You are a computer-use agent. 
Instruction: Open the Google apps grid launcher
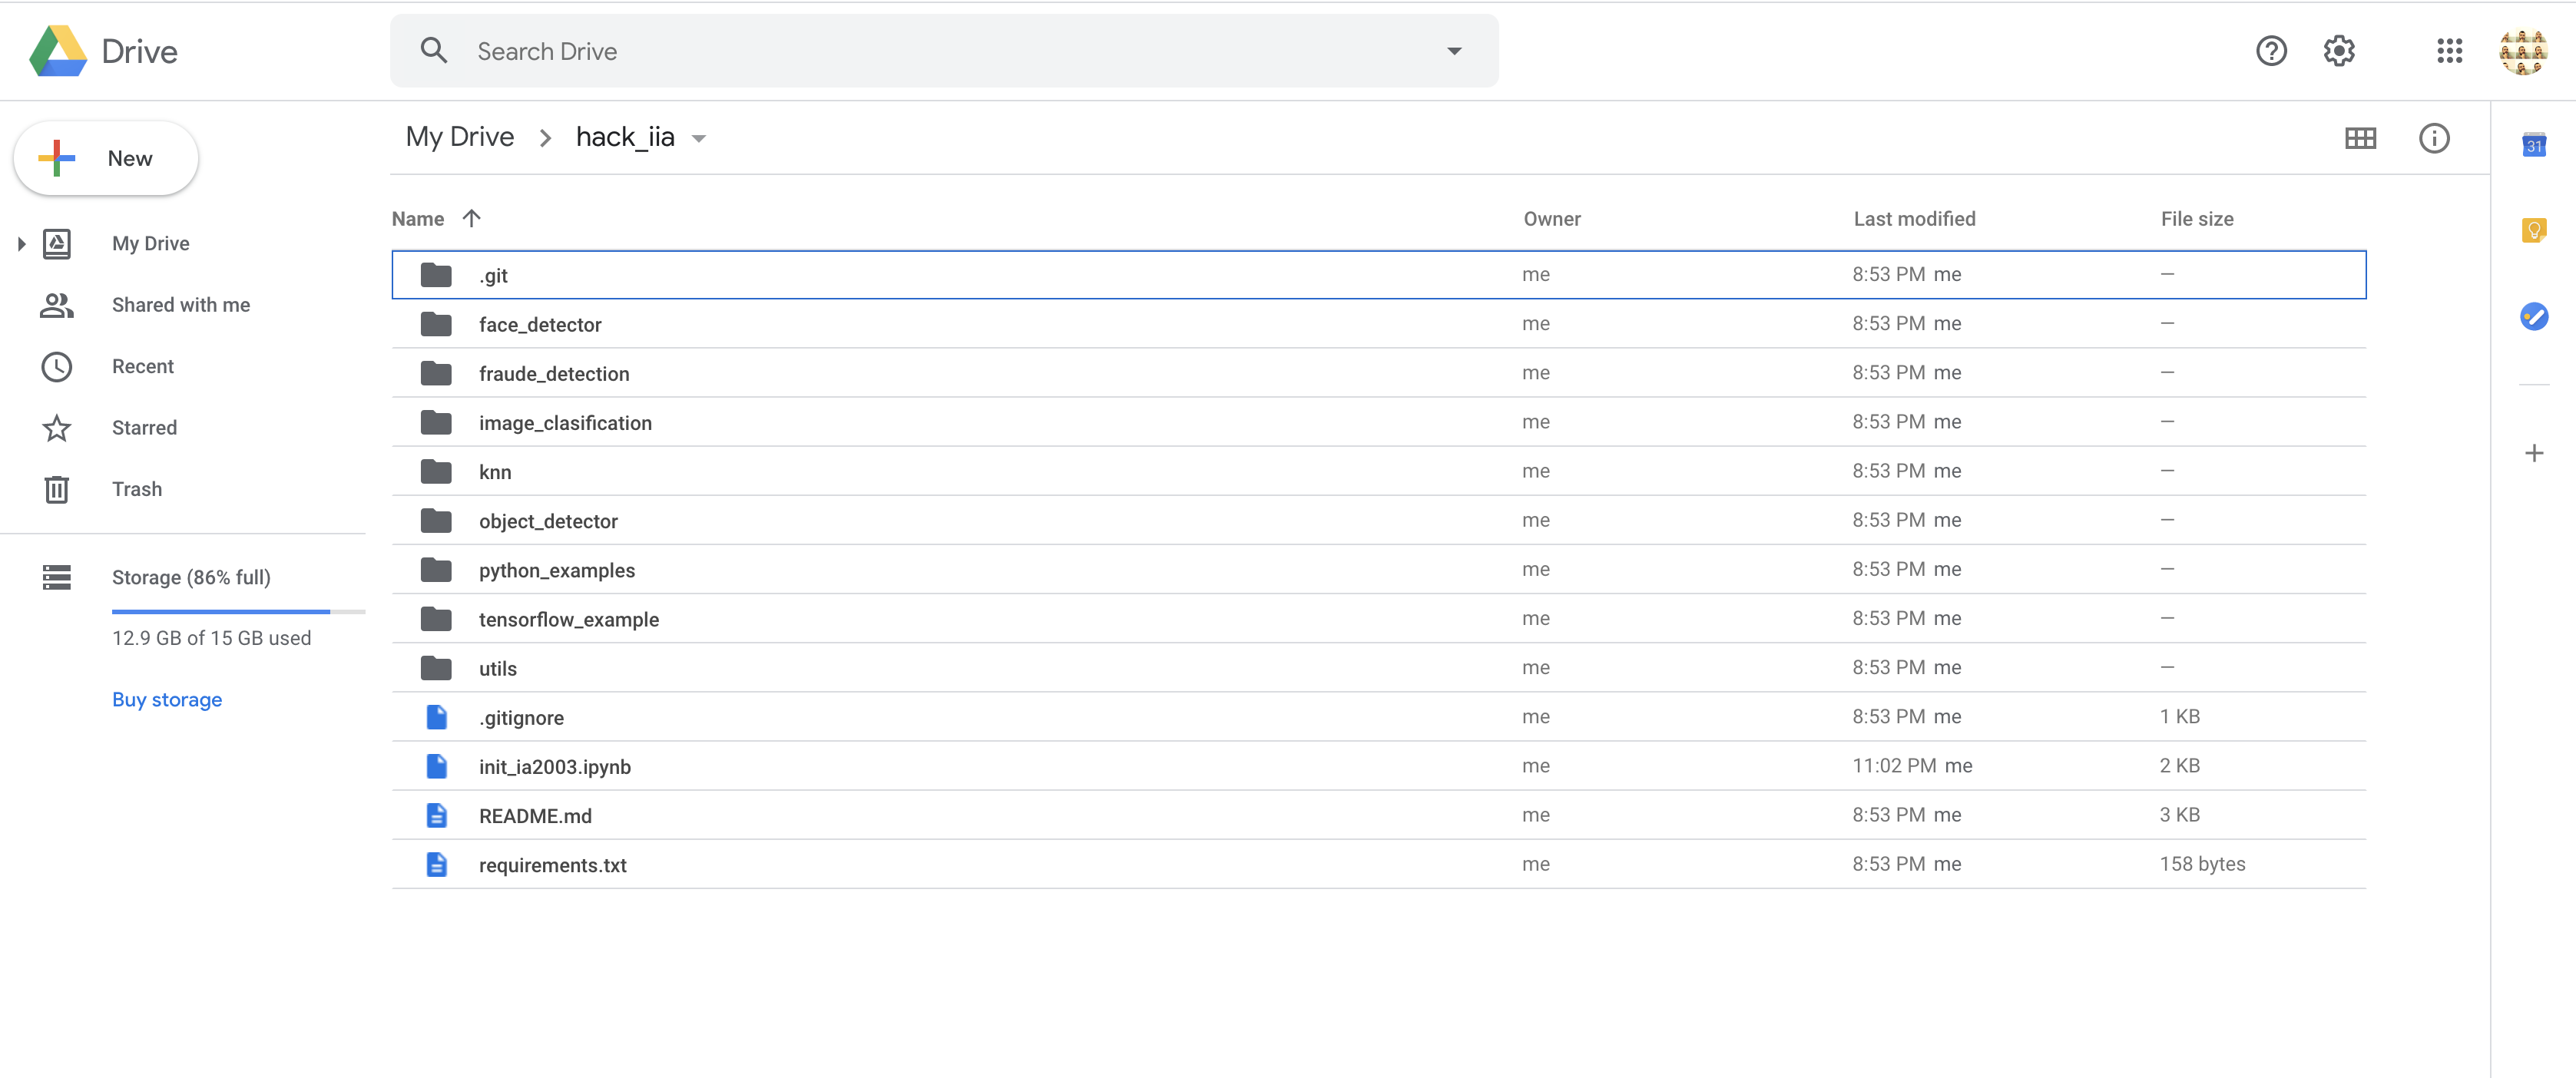click(x=2449, y=51)
